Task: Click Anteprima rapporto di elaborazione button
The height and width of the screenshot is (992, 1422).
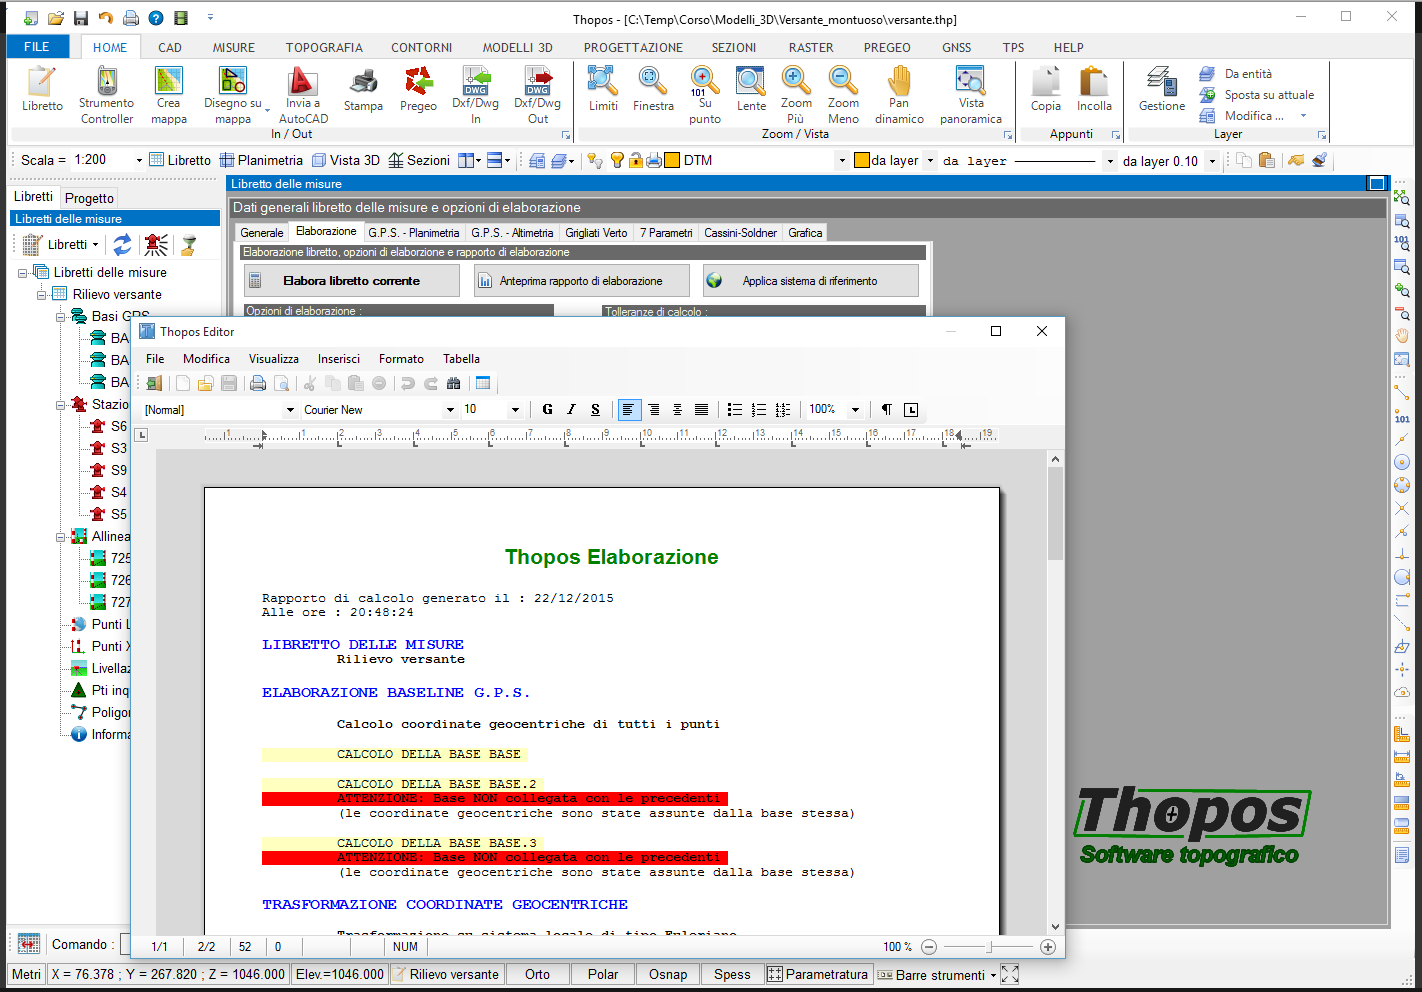Action: [x=582, y=281]
